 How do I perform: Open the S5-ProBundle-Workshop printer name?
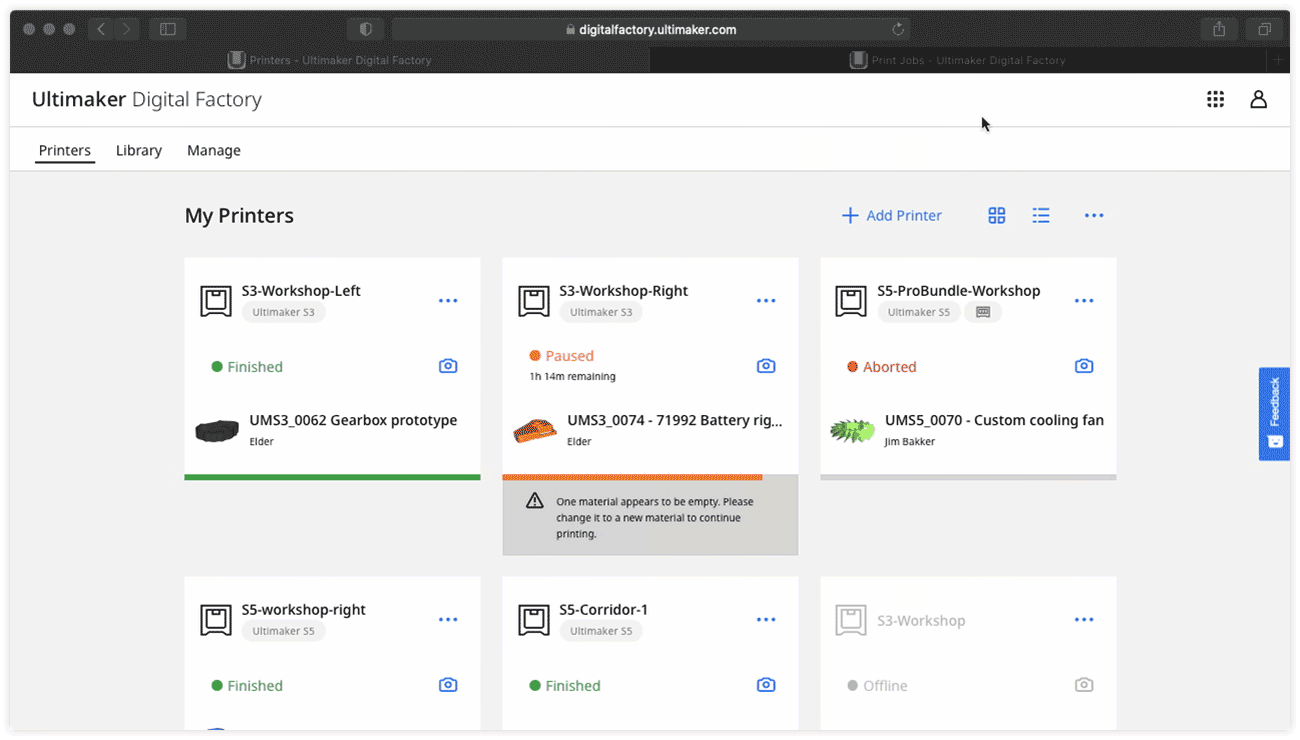click(x=959, y=291)
